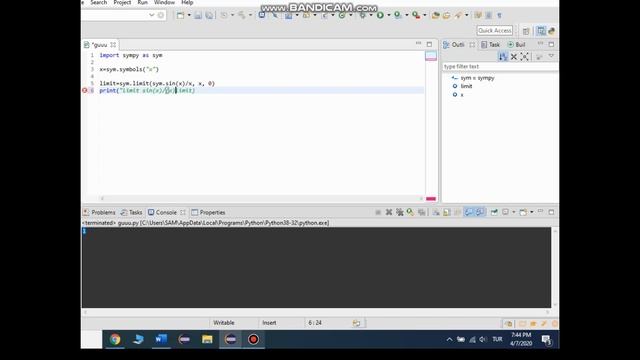Switch to the Properties tab
Screen dimensions: 640x360
click(x=209, y=212)
